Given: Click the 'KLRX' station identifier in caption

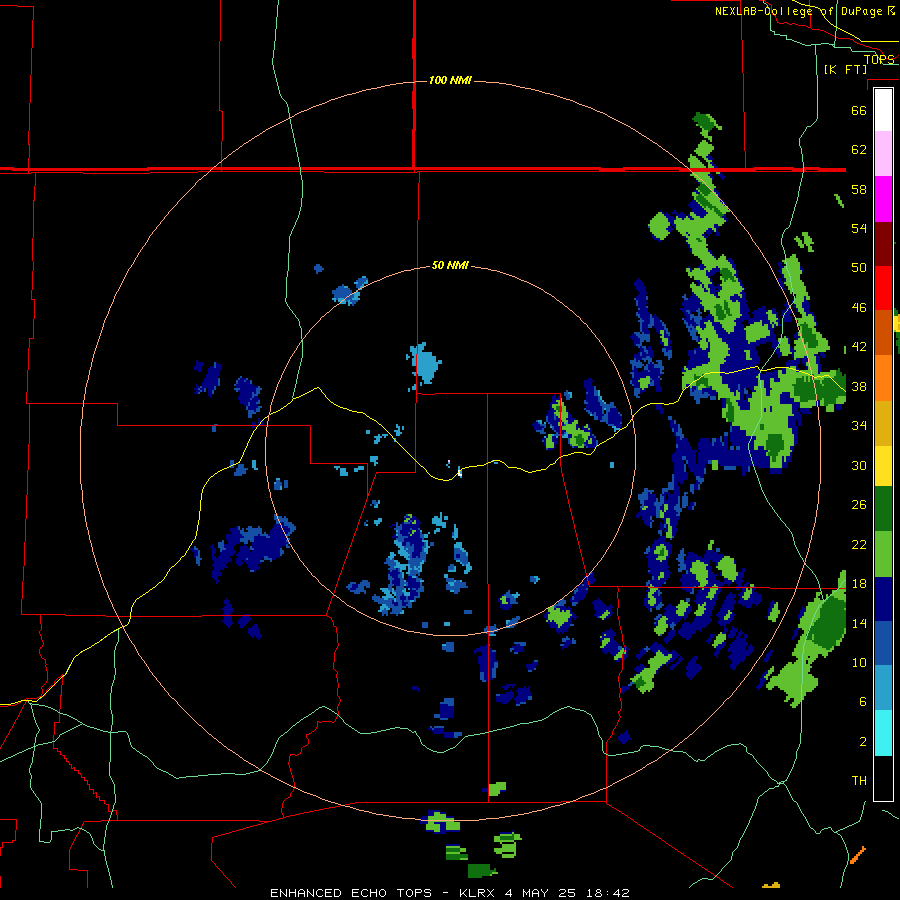Looking at the screenshot, I should coord(478,893).
